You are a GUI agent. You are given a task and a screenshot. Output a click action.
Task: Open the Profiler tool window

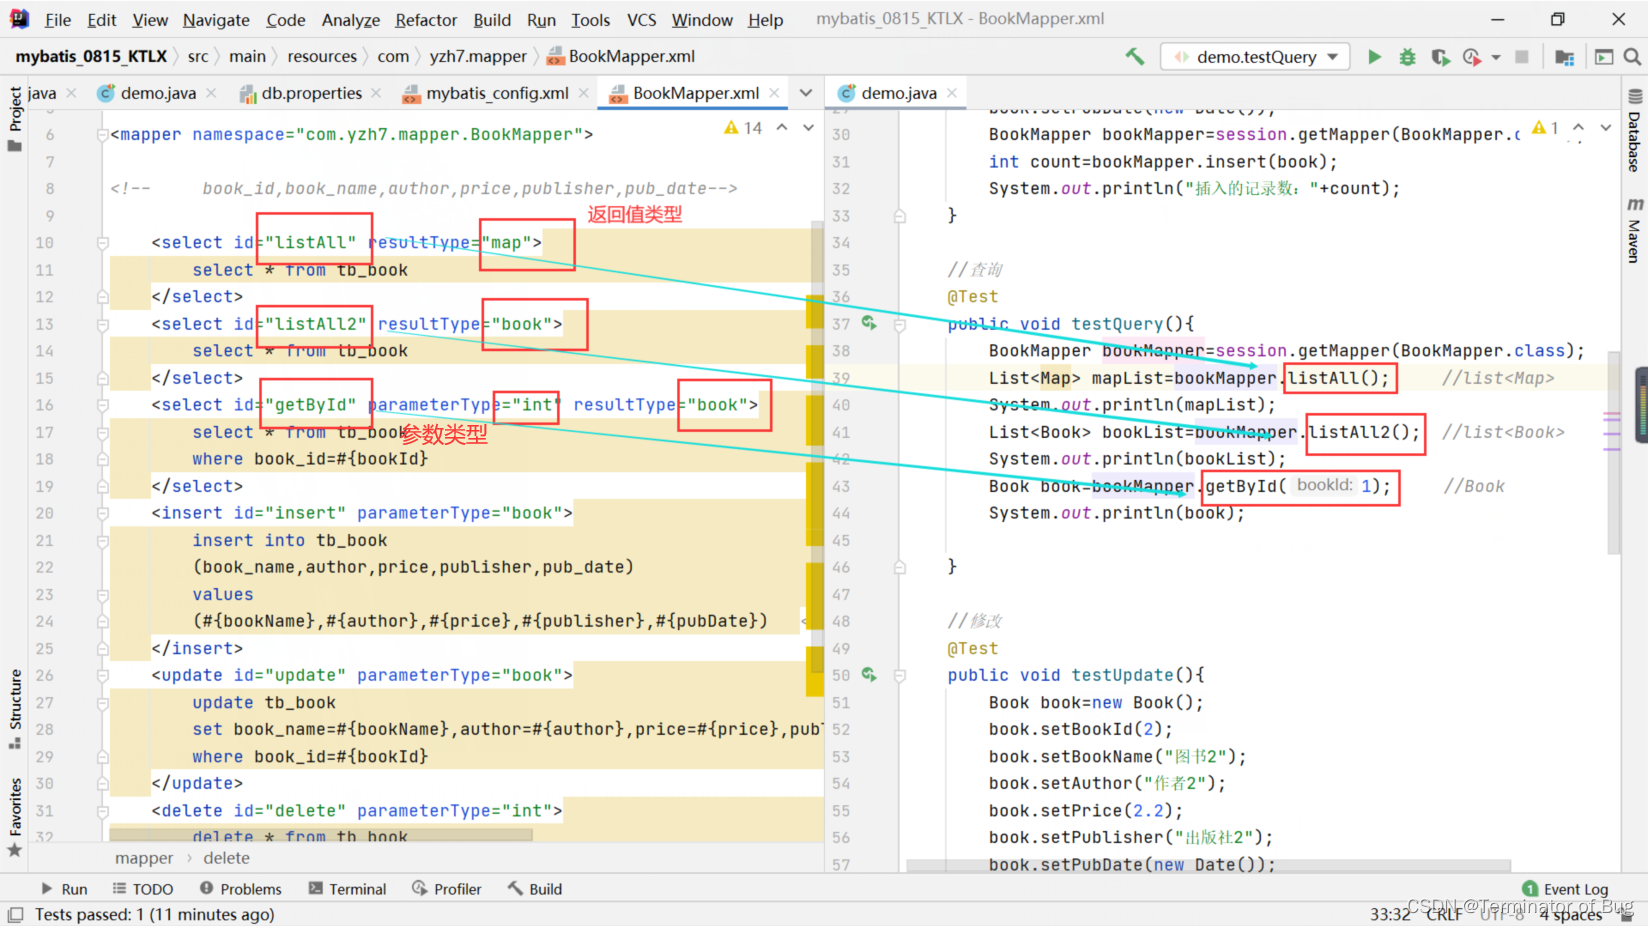(447, 889)
